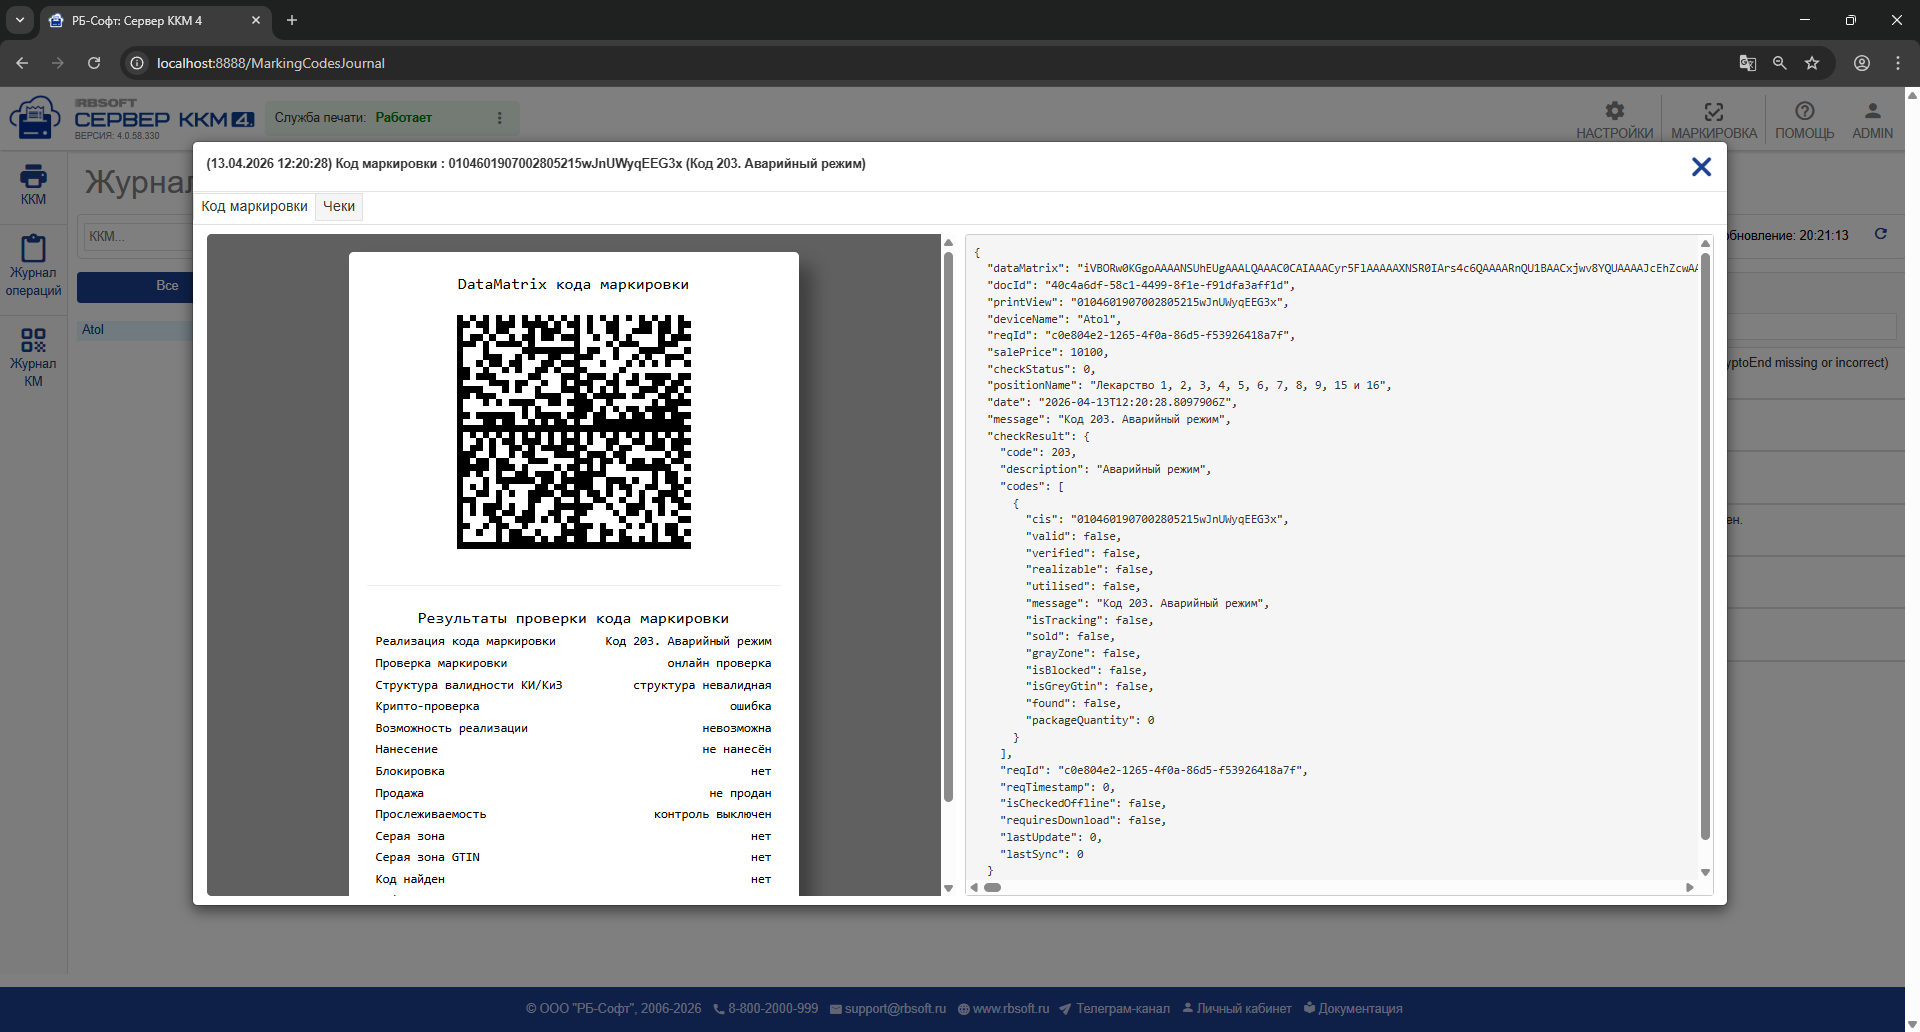Close the РБ-Софт: Сервер ККМ 4 tab

click(256, 20)
